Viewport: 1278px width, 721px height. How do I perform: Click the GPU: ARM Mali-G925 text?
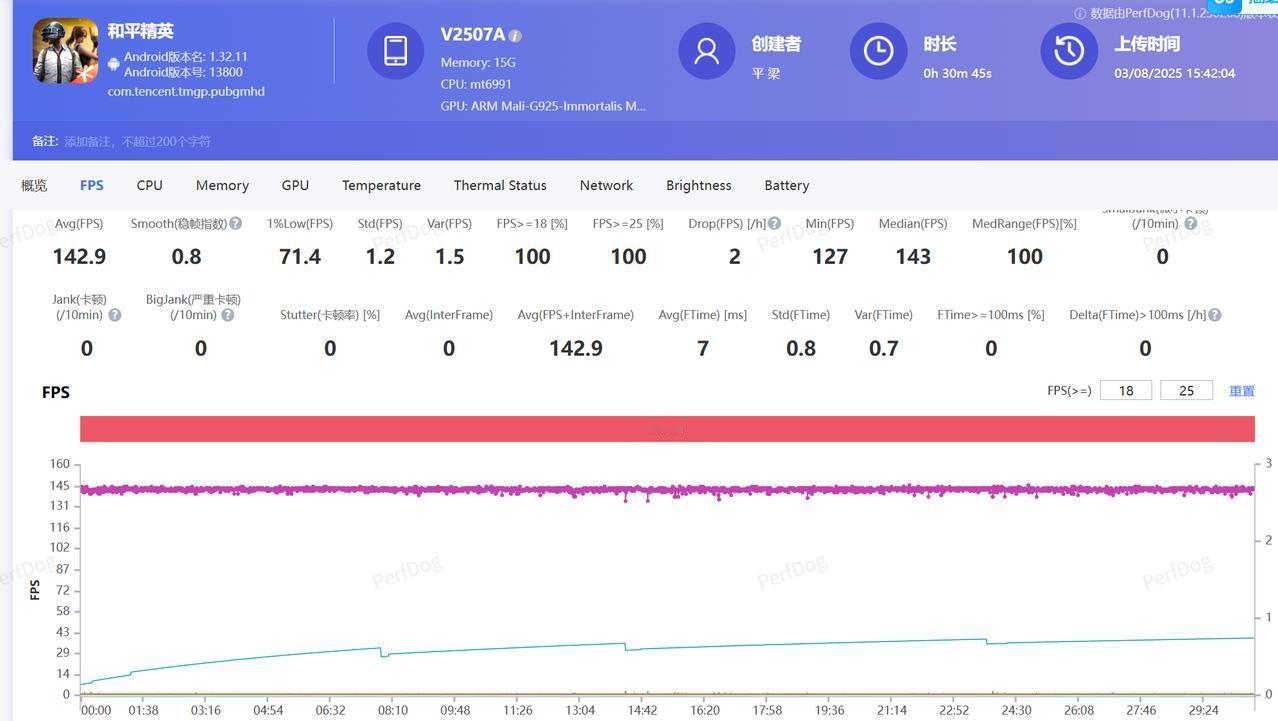543,106
